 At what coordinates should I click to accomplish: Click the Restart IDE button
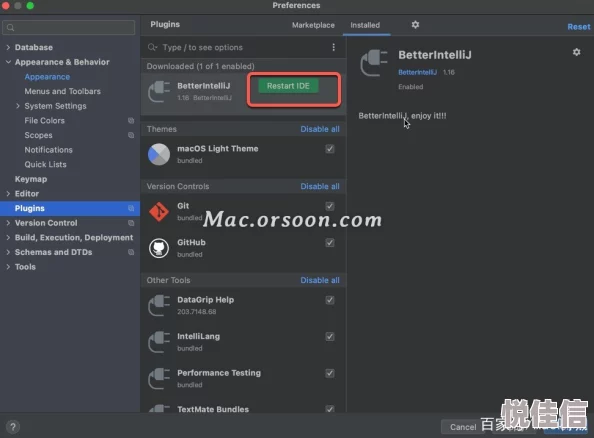tap(288, 86)
